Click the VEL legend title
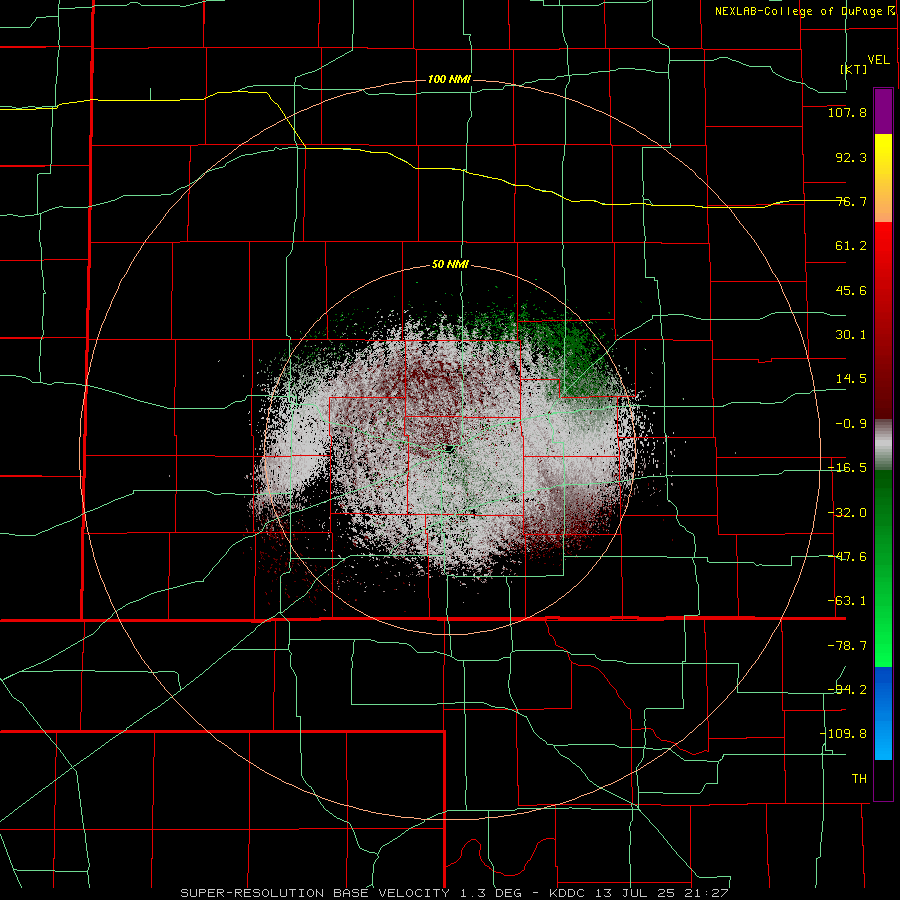The height and width of the screenshot is (900, 900). [x=878, y=60]
